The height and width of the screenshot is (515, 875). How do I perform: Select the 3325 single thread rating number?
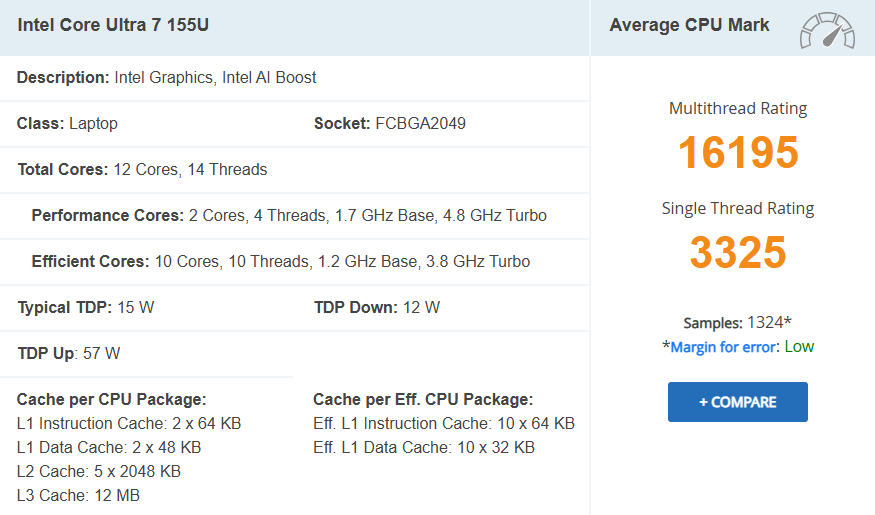[738, 253]
